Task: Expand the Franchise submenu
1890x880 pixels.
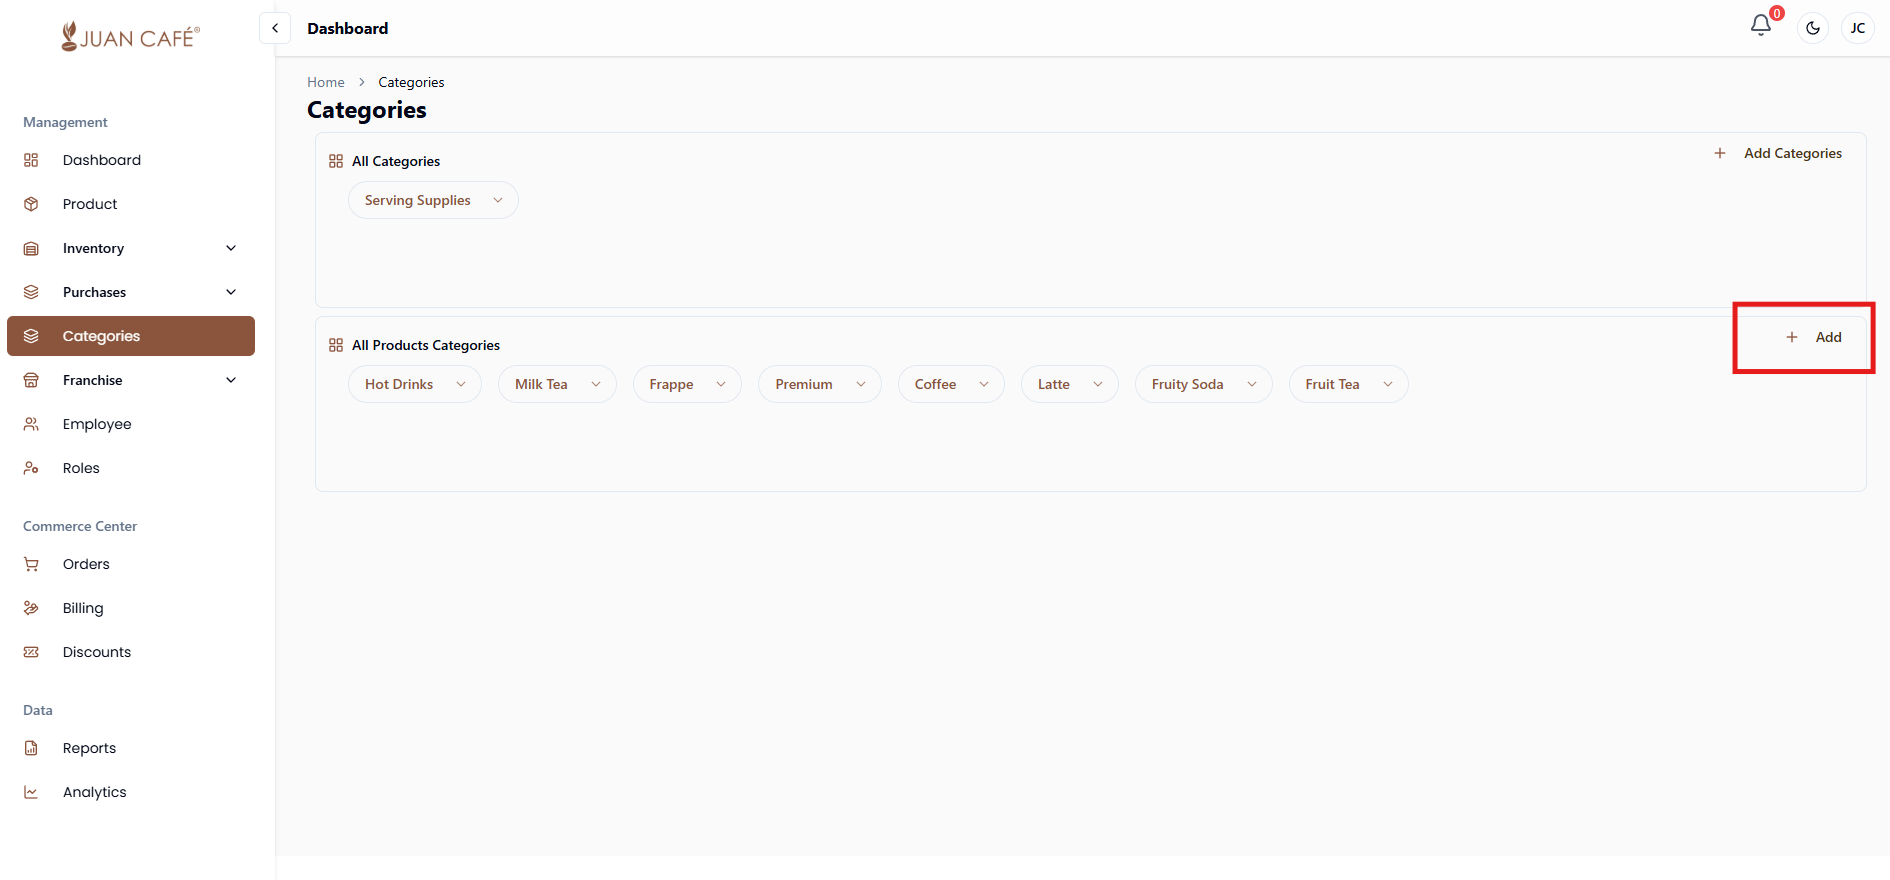Action: click(231, 380)
